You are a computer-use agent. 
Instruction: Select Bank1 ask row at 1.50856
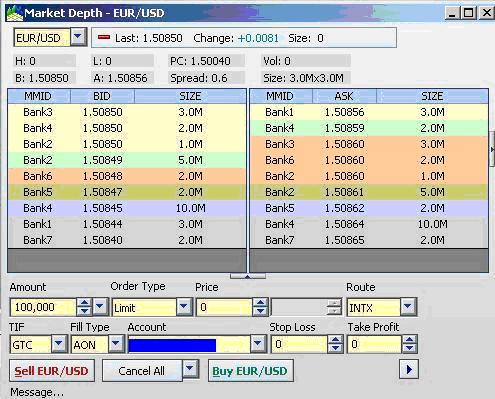[x=369, y=112]
